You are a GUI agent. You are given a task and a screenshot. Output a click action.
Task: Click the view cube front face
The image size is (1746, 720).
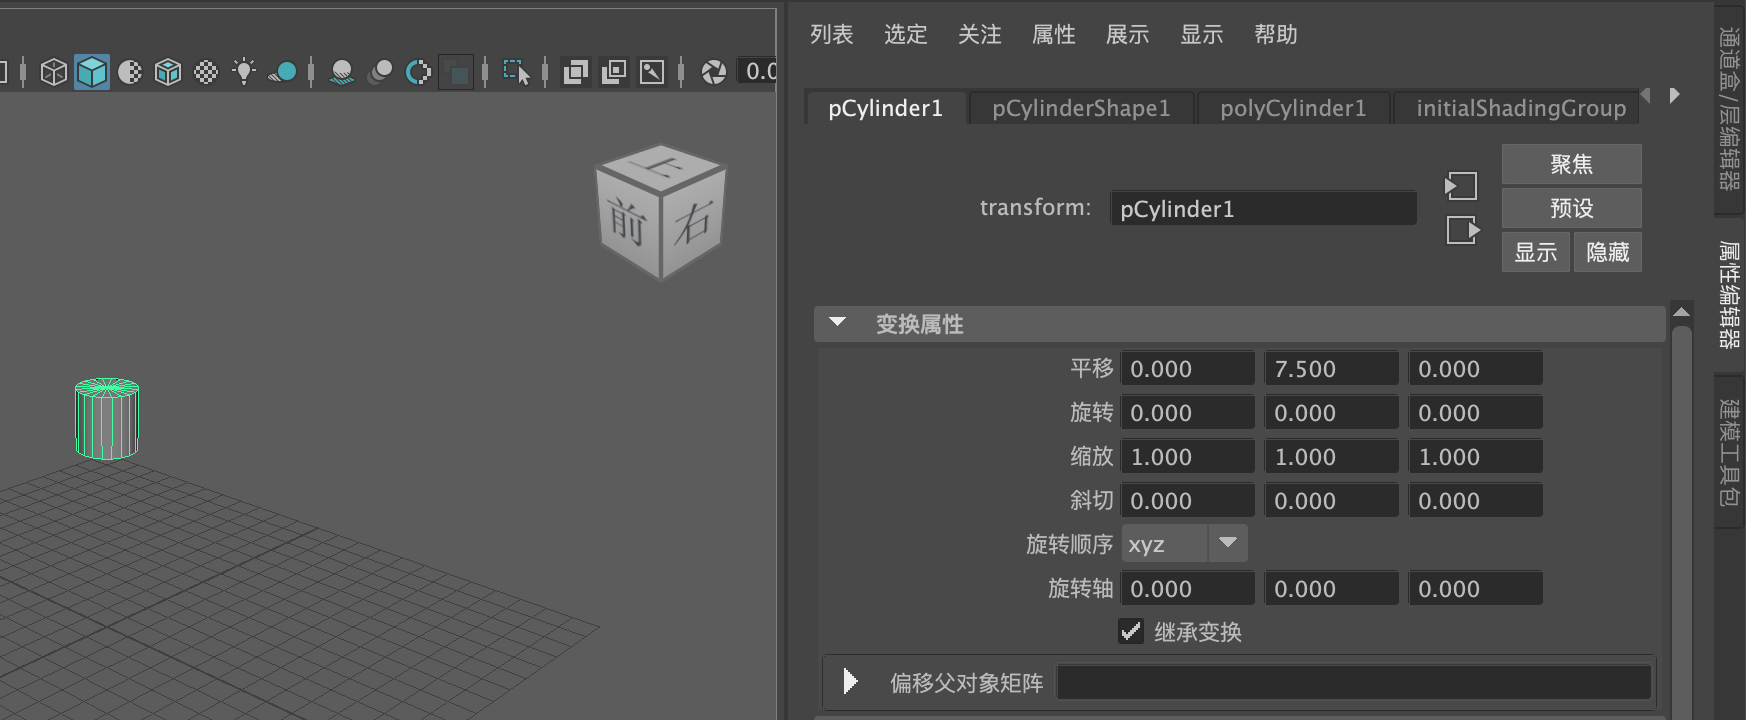(628, 222)
